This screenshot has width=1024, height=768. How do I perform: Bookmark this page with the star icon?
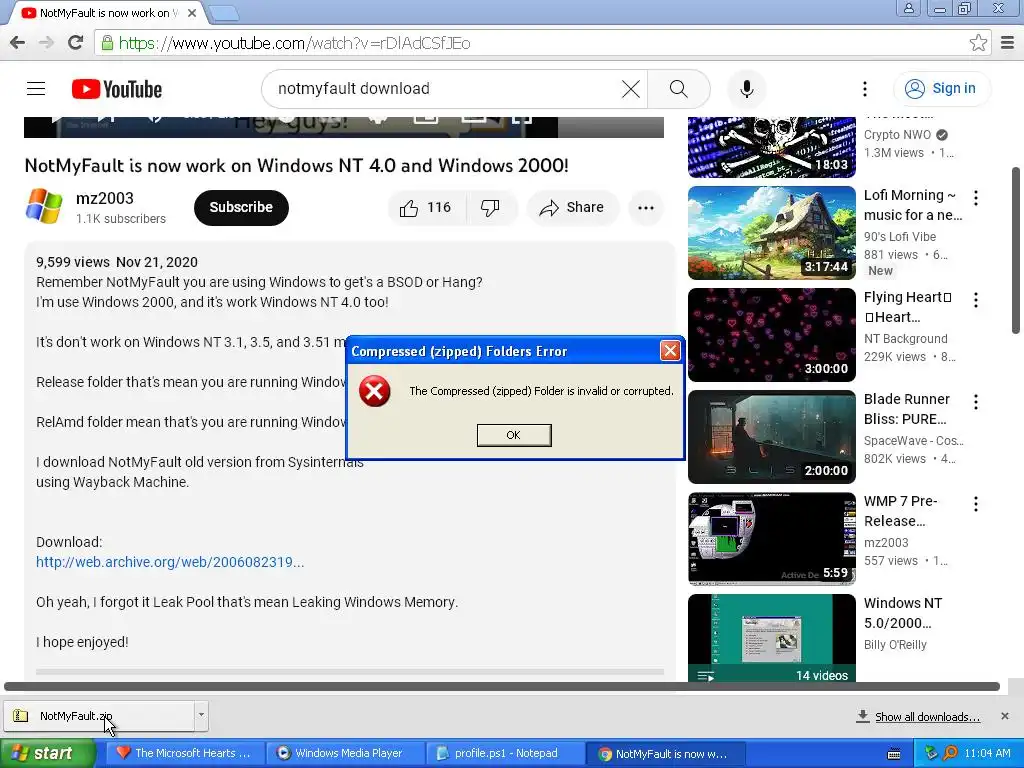978,43
